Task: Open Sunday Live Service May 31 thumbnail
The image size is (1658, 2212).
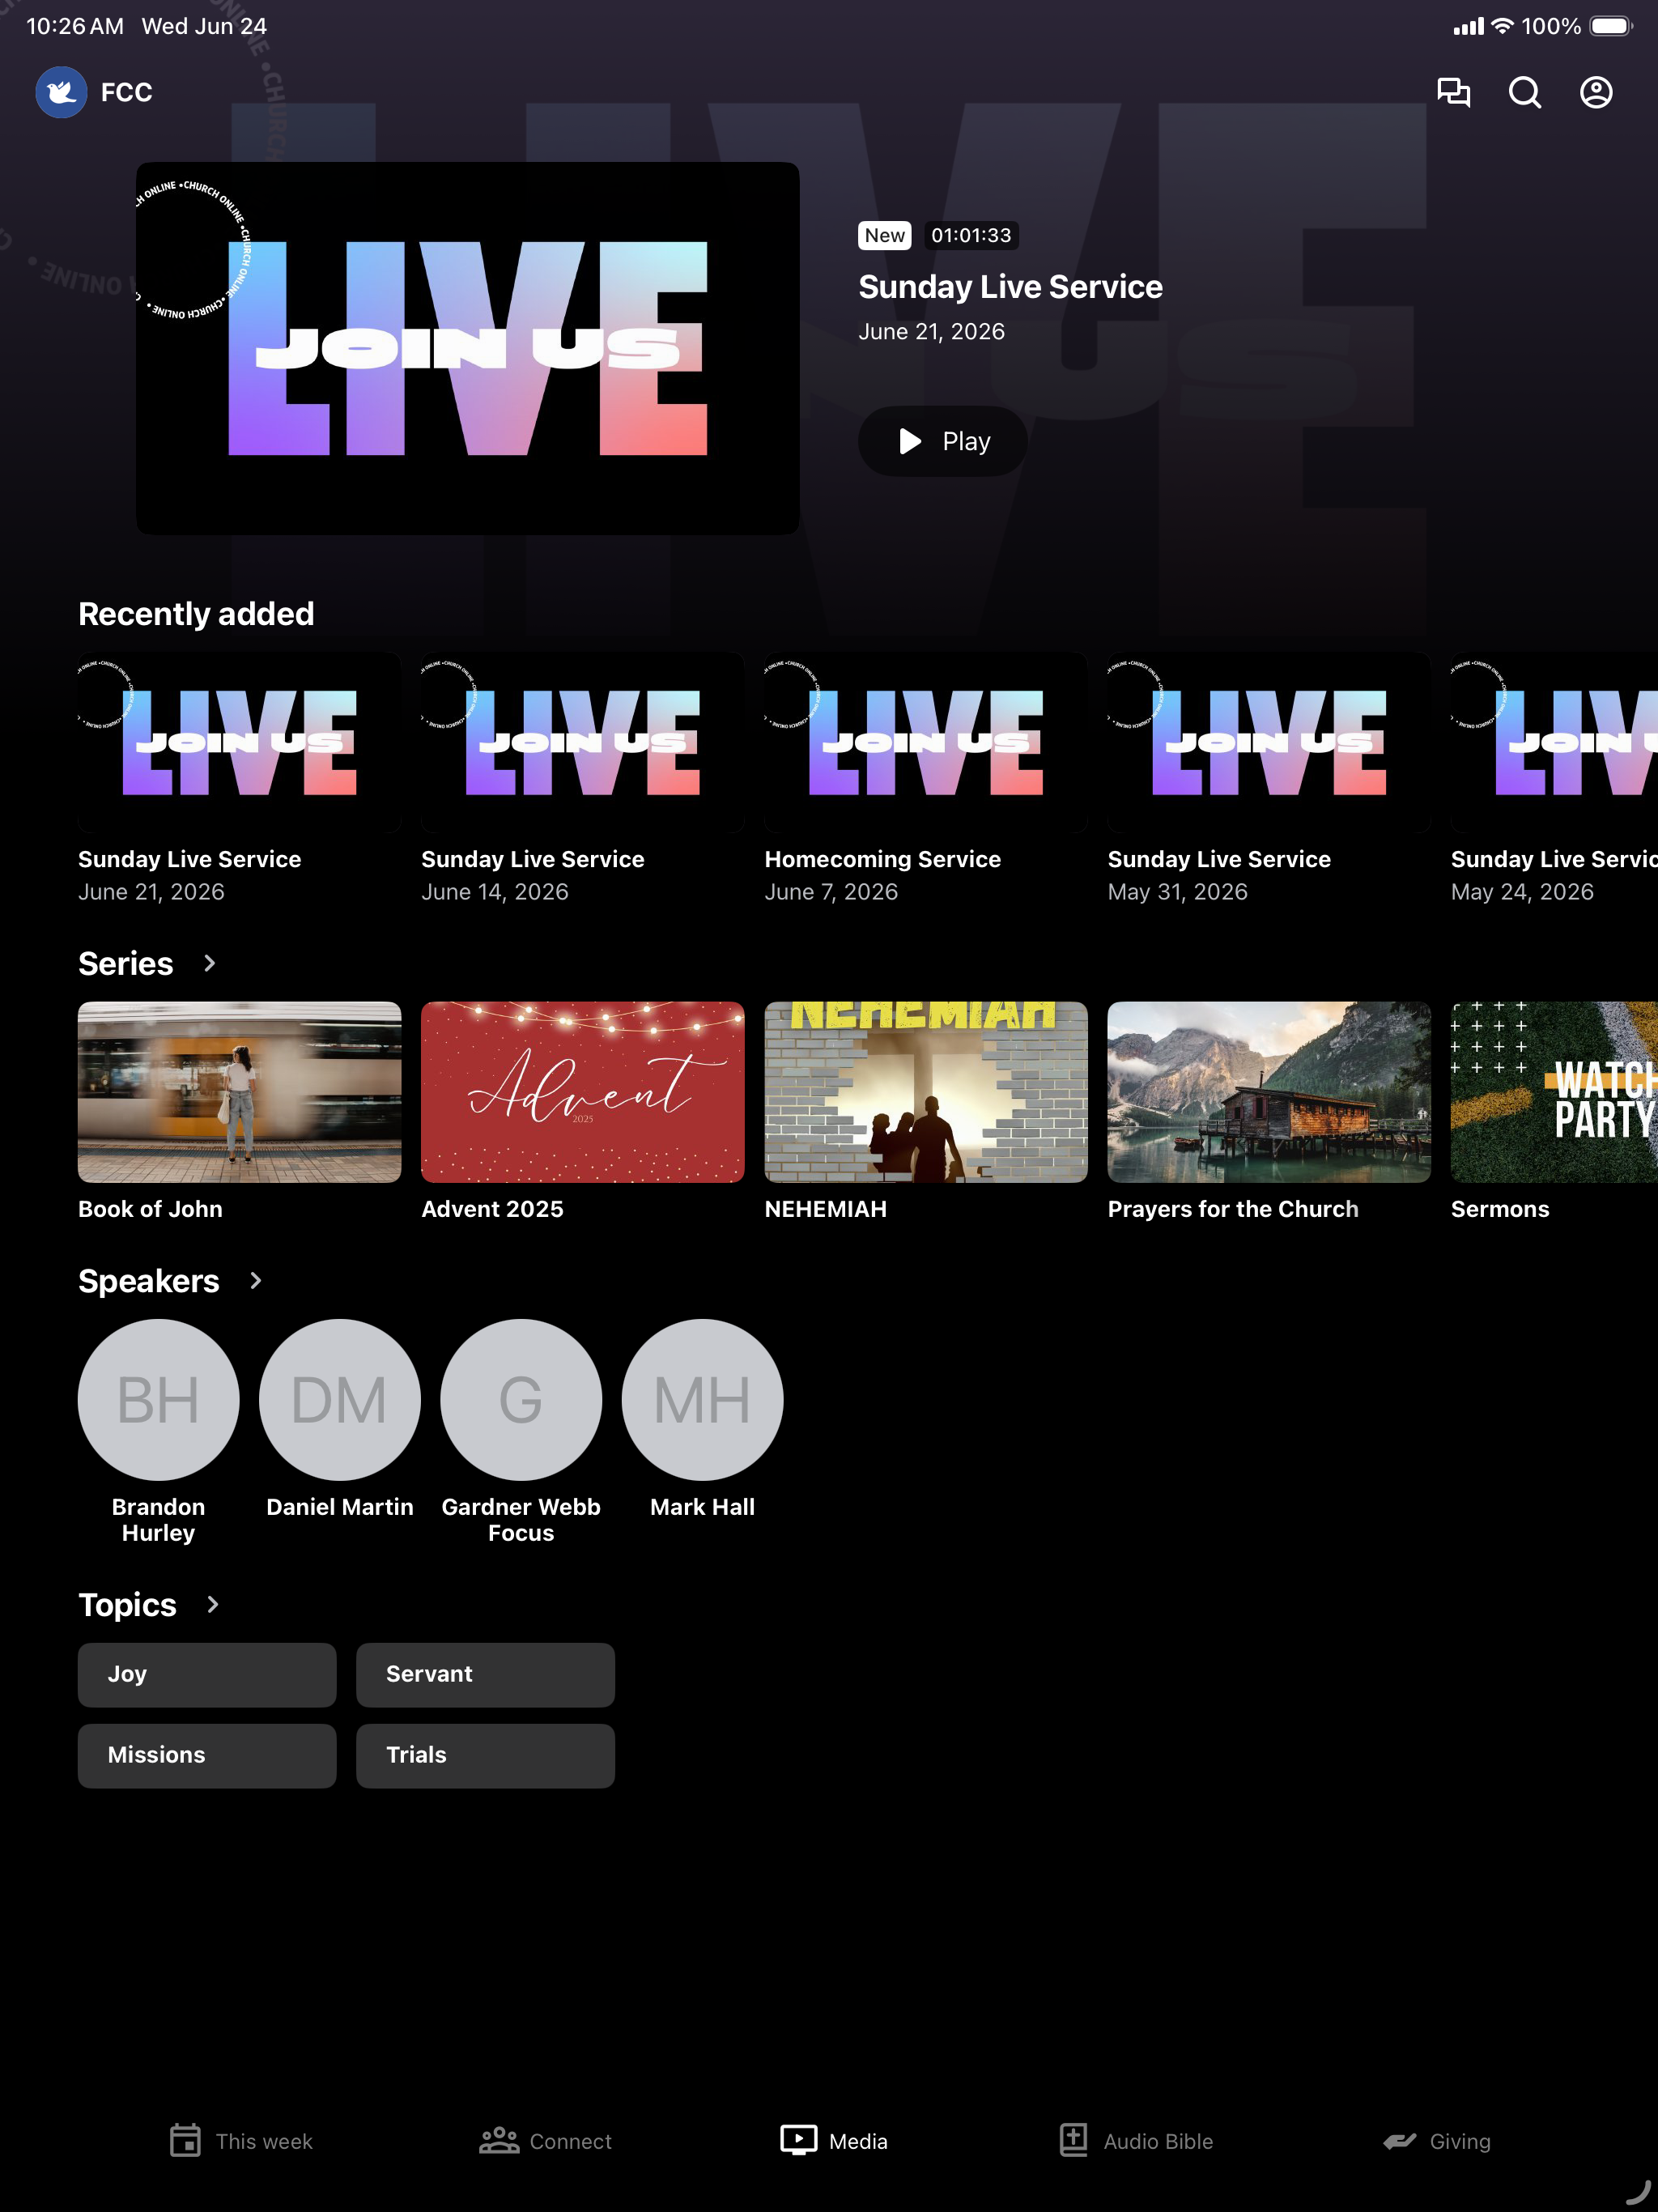Action: 1268,742
